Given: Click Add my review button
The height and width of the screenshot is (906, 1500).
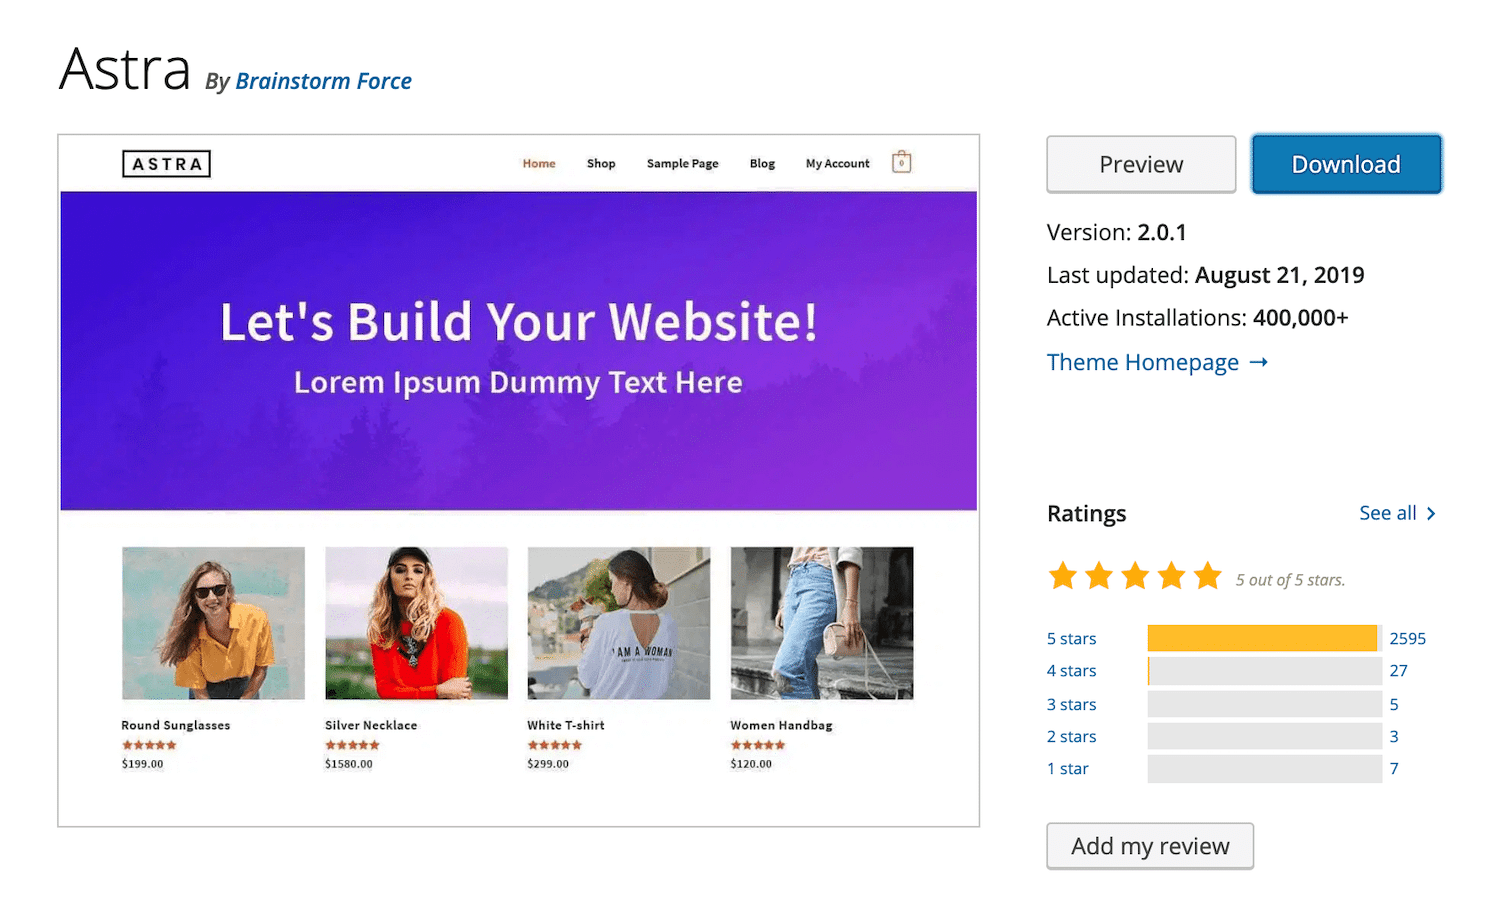Looking at the screenshot, I should coord(1150,846).
